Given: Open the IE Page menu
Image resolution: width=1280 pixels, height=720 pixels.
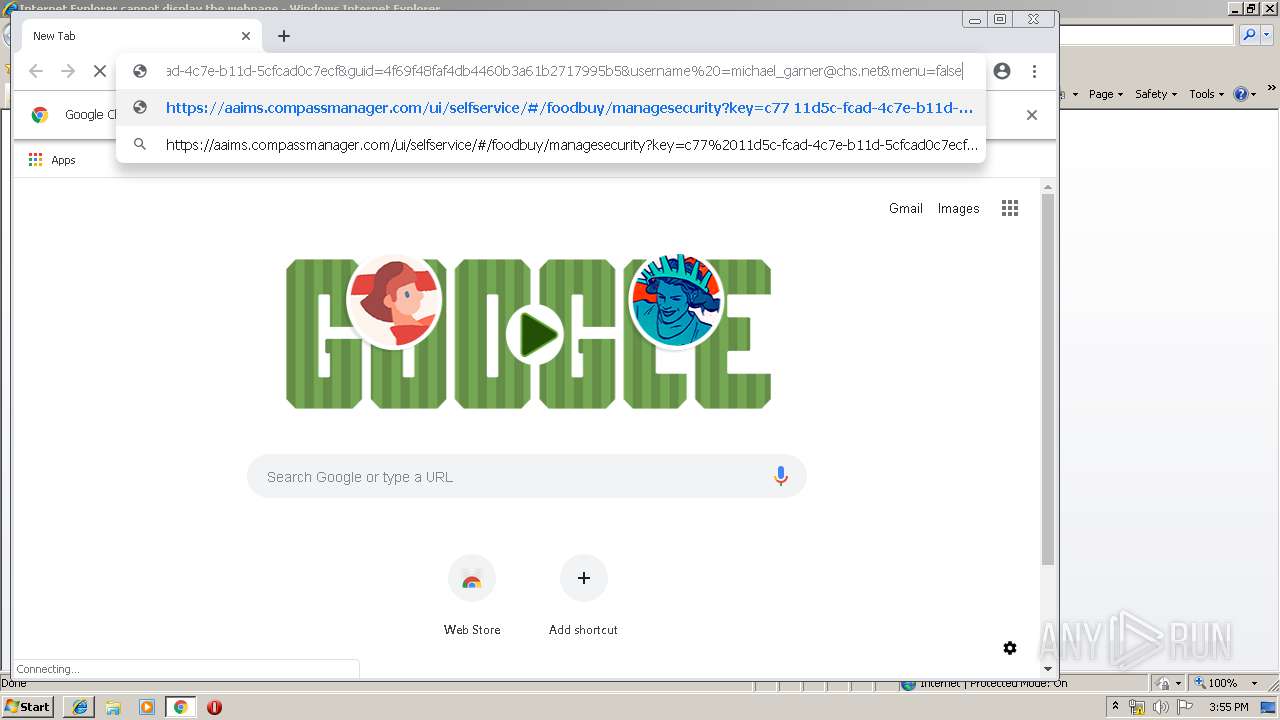Looking at the screenshot, I should point(1105,94).
